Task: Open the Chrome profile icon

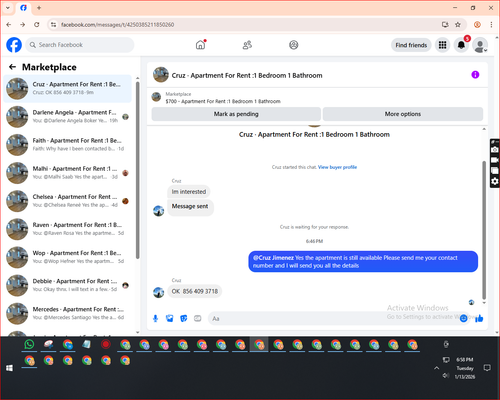Action: [x=477, y=24]
